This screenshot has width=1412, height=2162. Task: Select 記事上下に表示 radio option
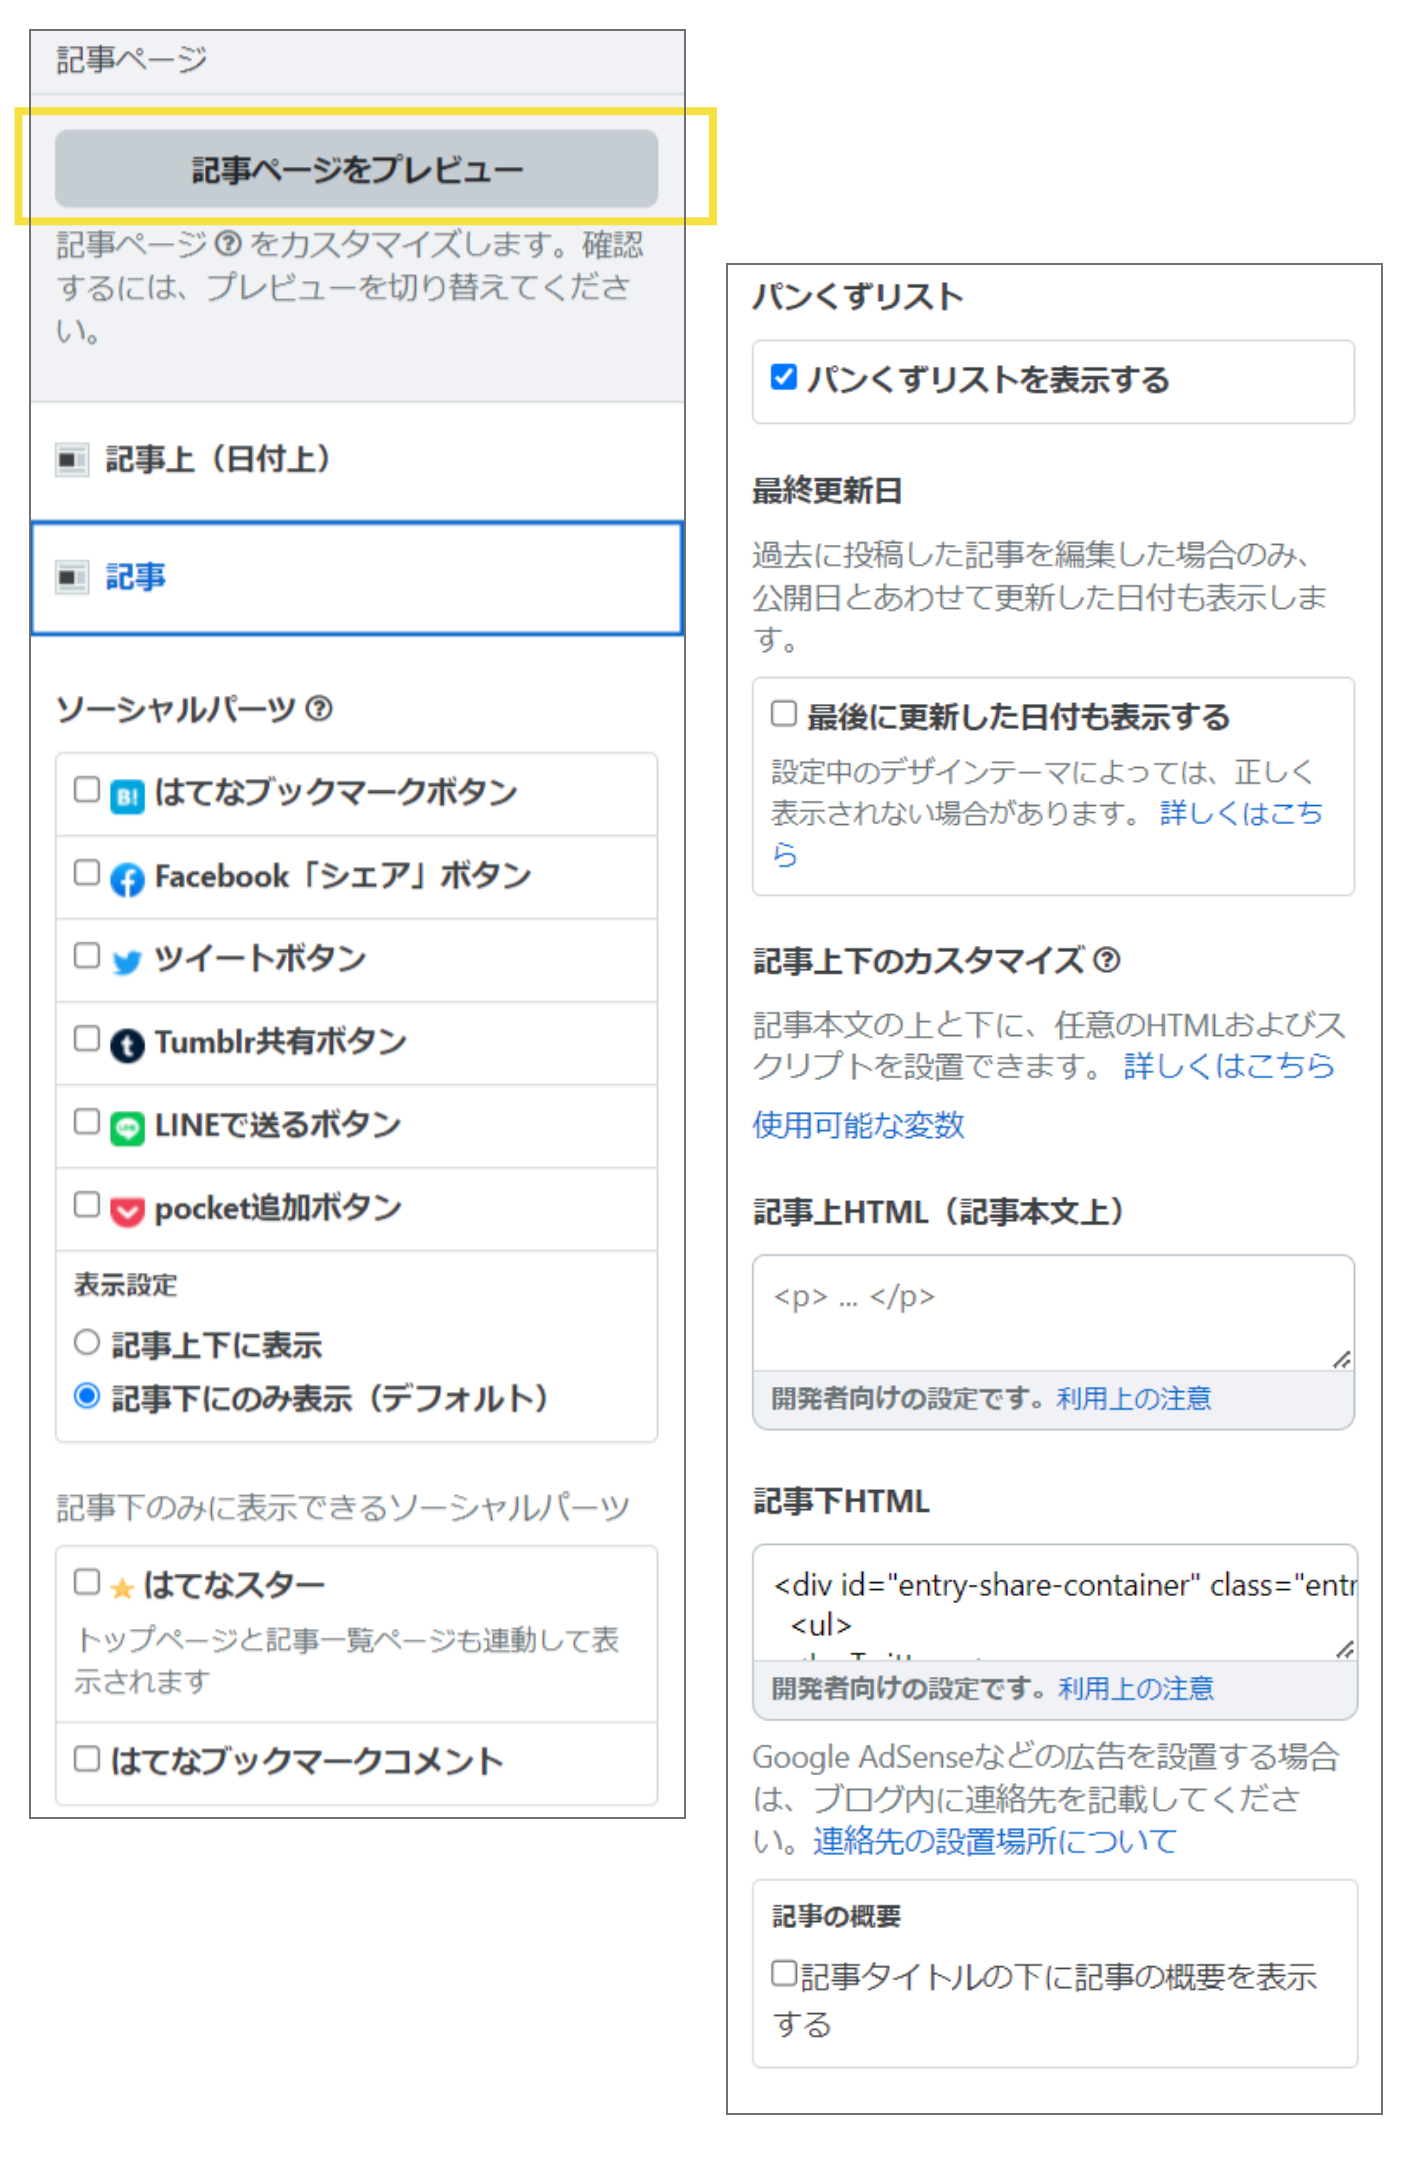87,1343
